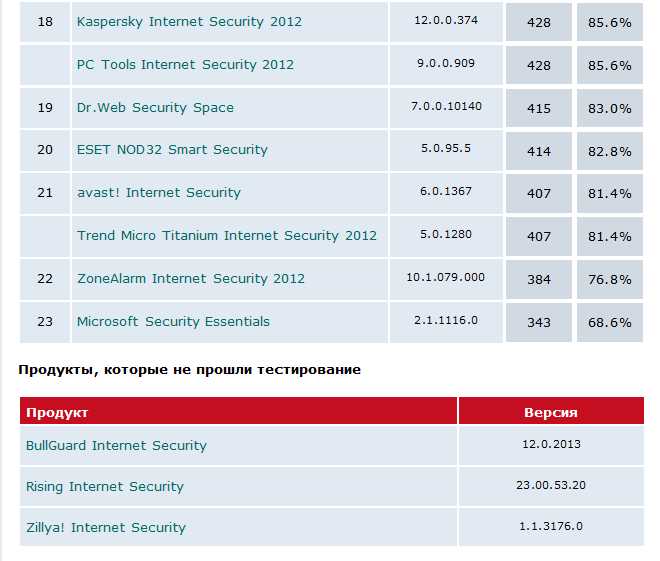The height and width of the screenshot is (561, 660).
Task: Open avast! Internet Security product link
Action: [159, 193]
